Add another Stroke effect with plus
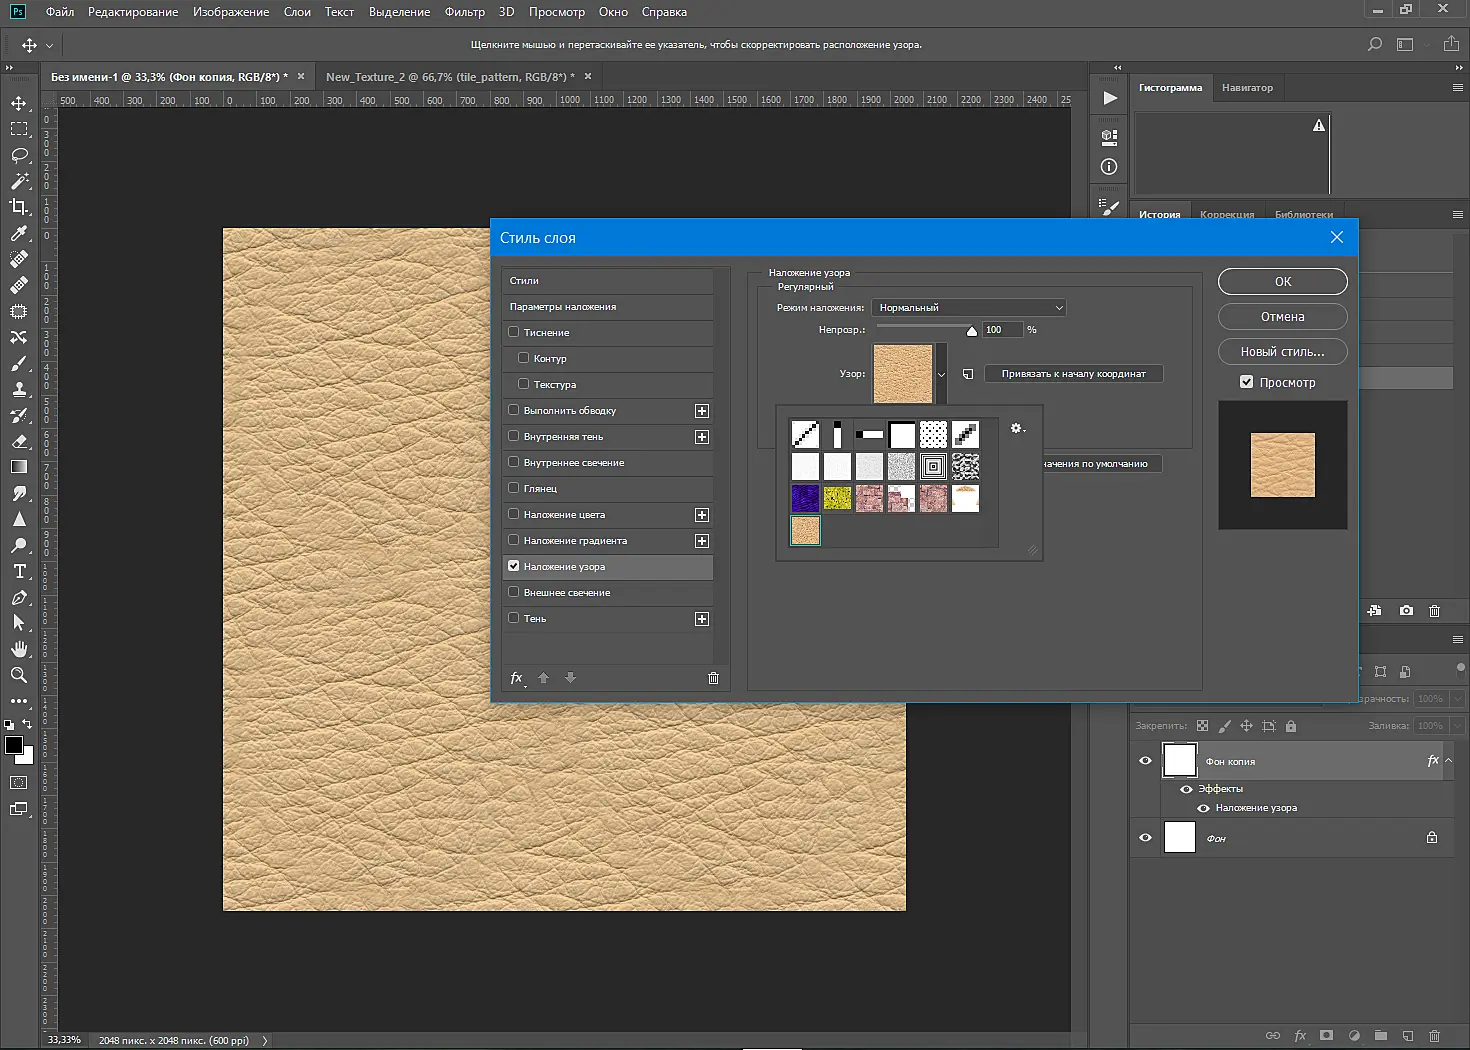 [x=702, y=411]
